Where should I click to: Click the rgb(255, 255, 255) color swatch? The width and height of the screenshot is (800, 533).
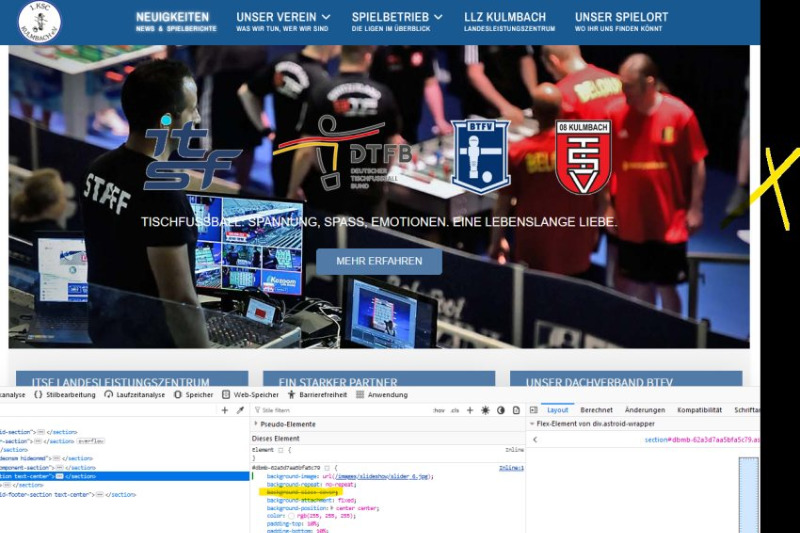[291, 516]
